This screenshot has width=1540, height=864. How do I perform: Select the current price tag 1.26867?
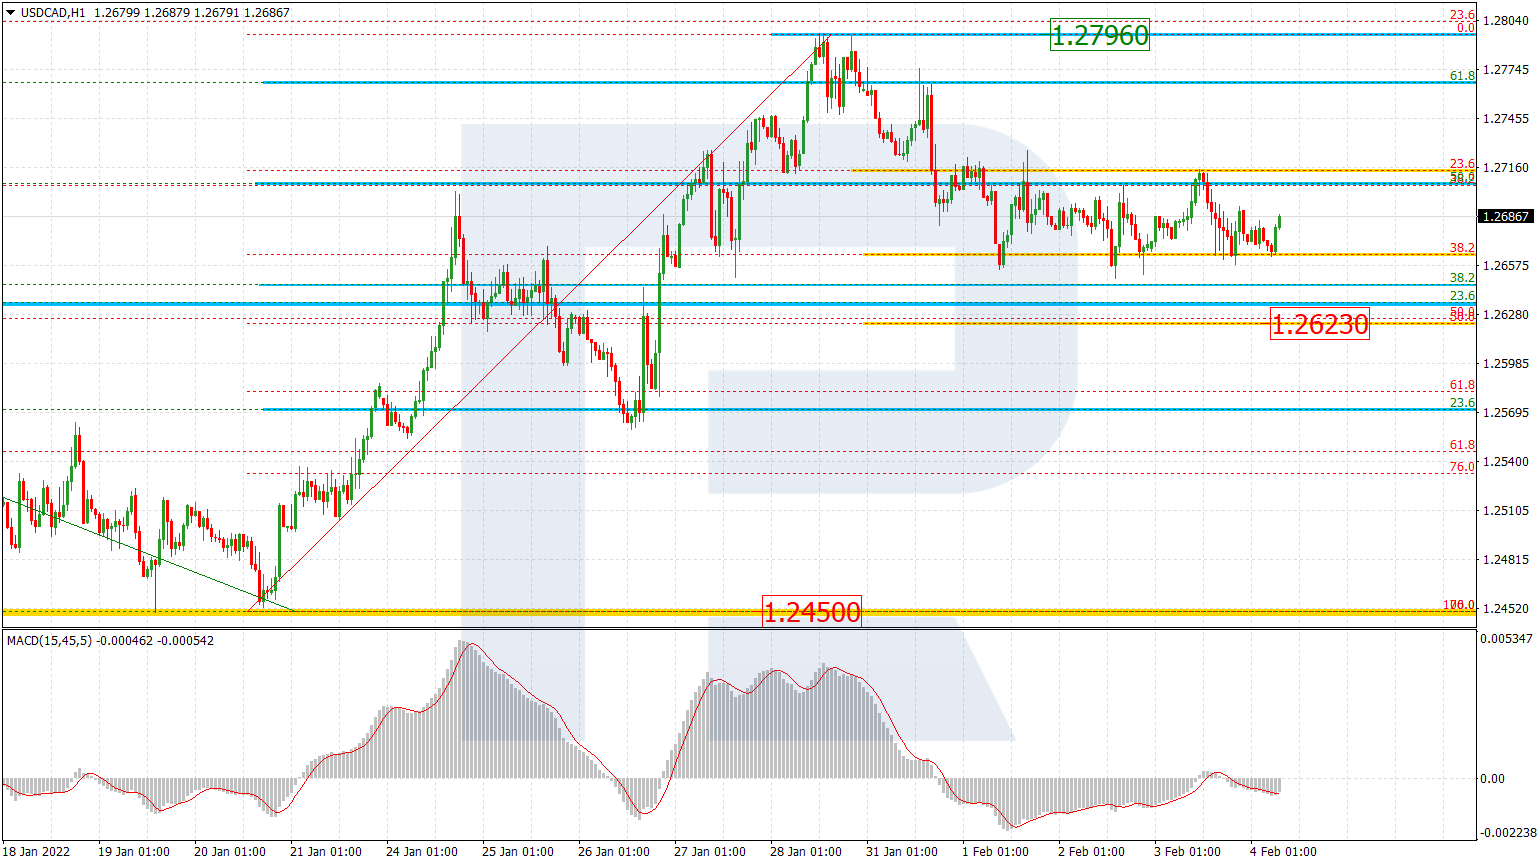pos(1505,216)
